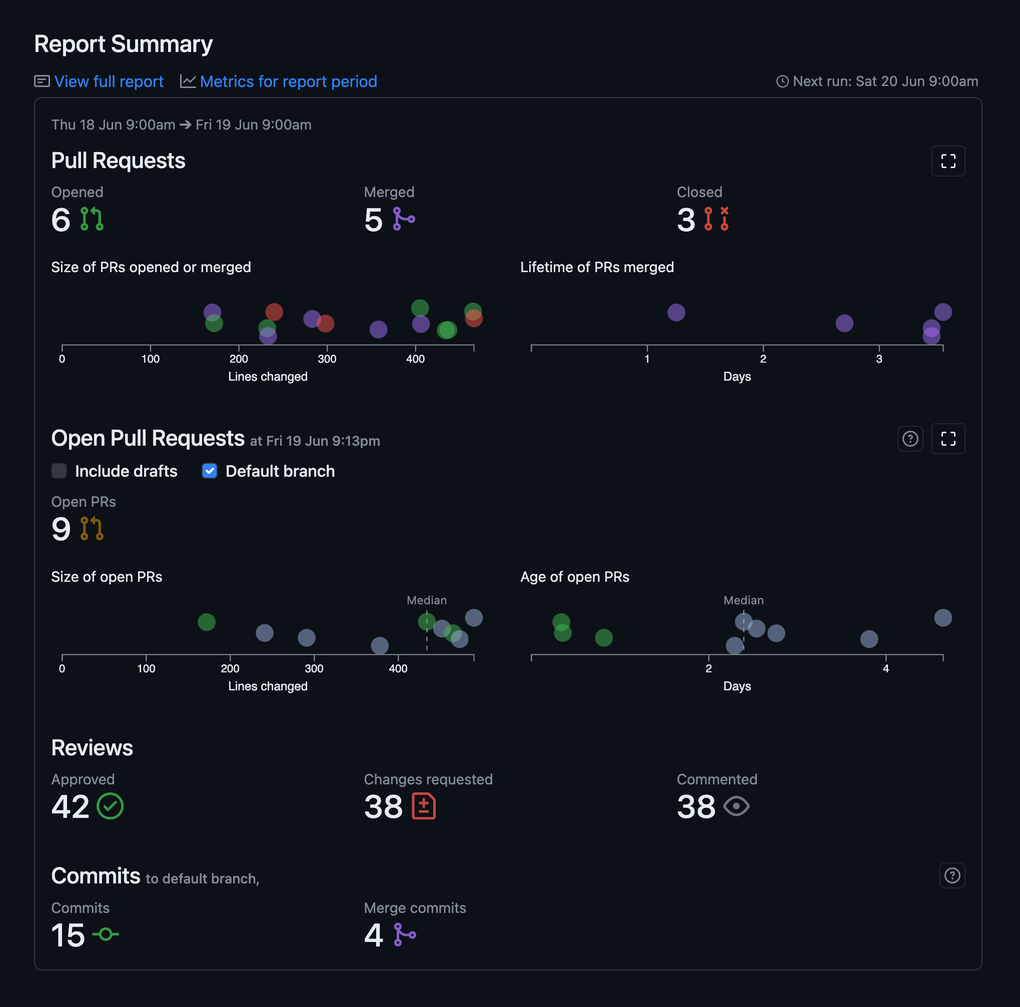This screenshot has height=1007, width=1020.
Task: Click the green Opened pull request icon
Action: coord(92,219)
